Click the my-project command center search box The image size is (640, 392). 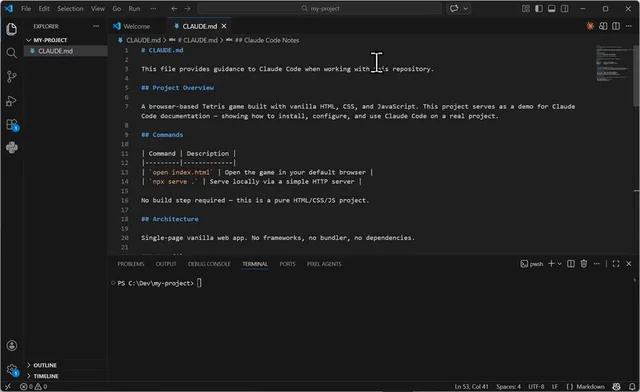320,9
